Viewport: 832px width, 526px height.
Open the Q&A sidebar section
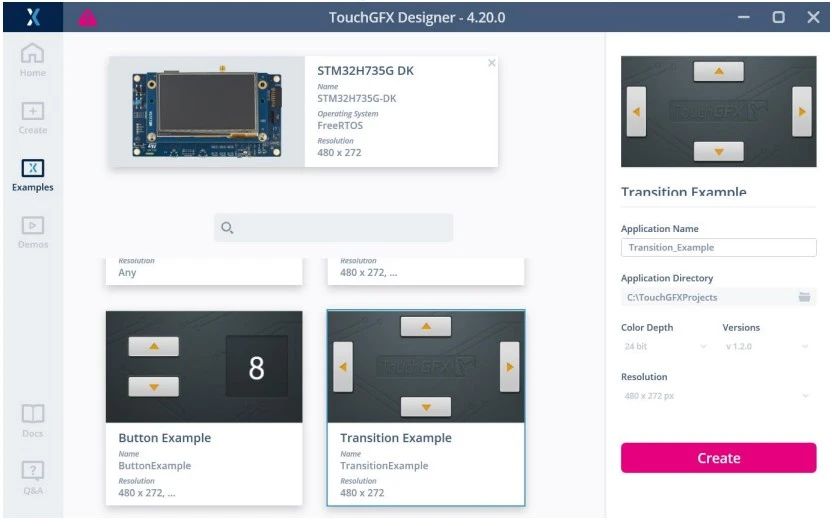point(32,478)
